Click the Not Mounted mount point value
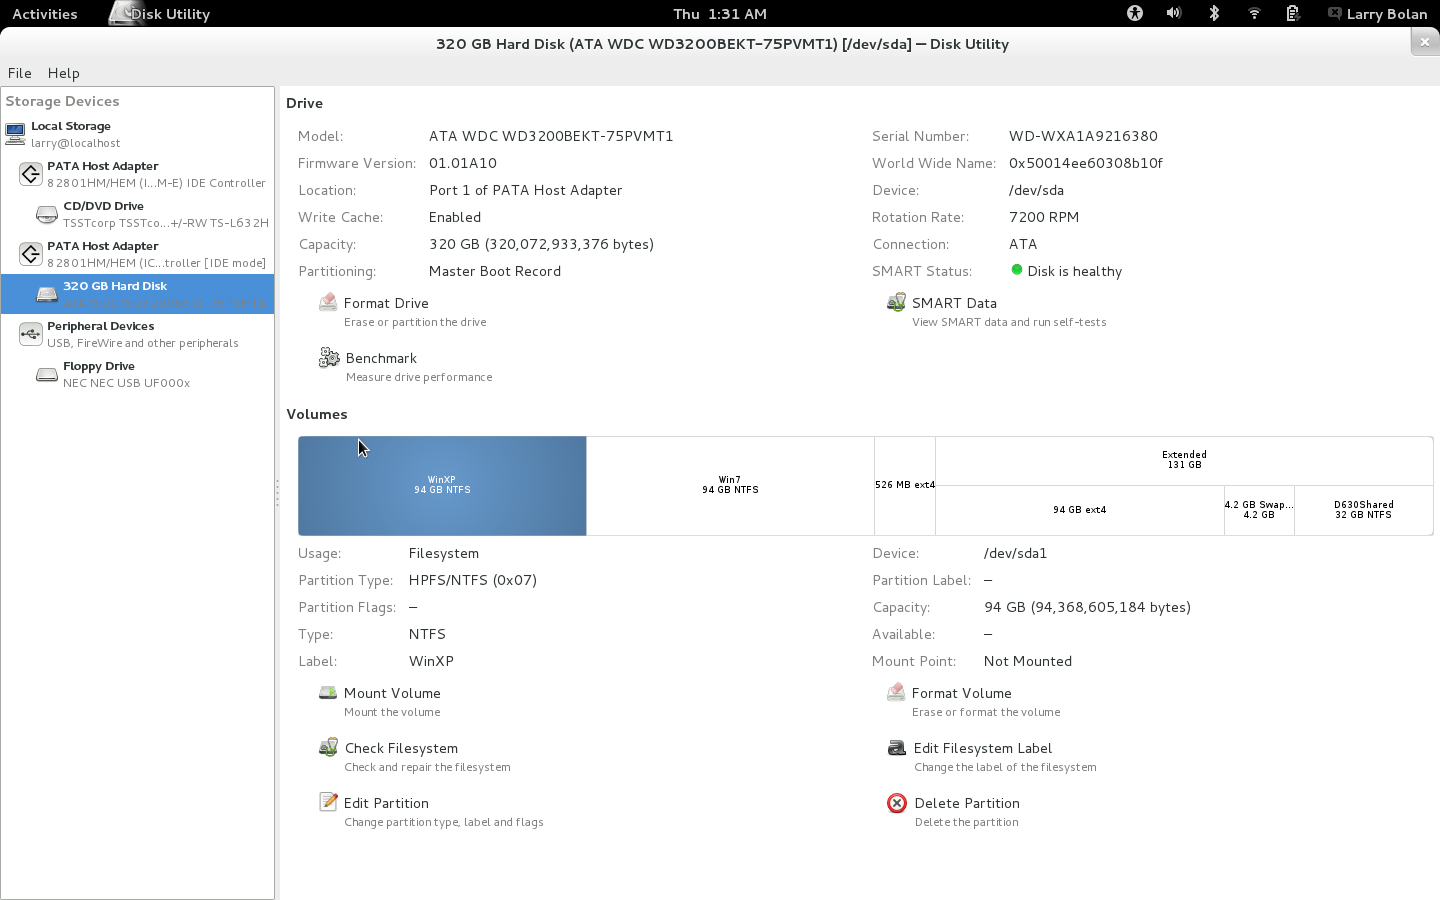 [1028, 661]
